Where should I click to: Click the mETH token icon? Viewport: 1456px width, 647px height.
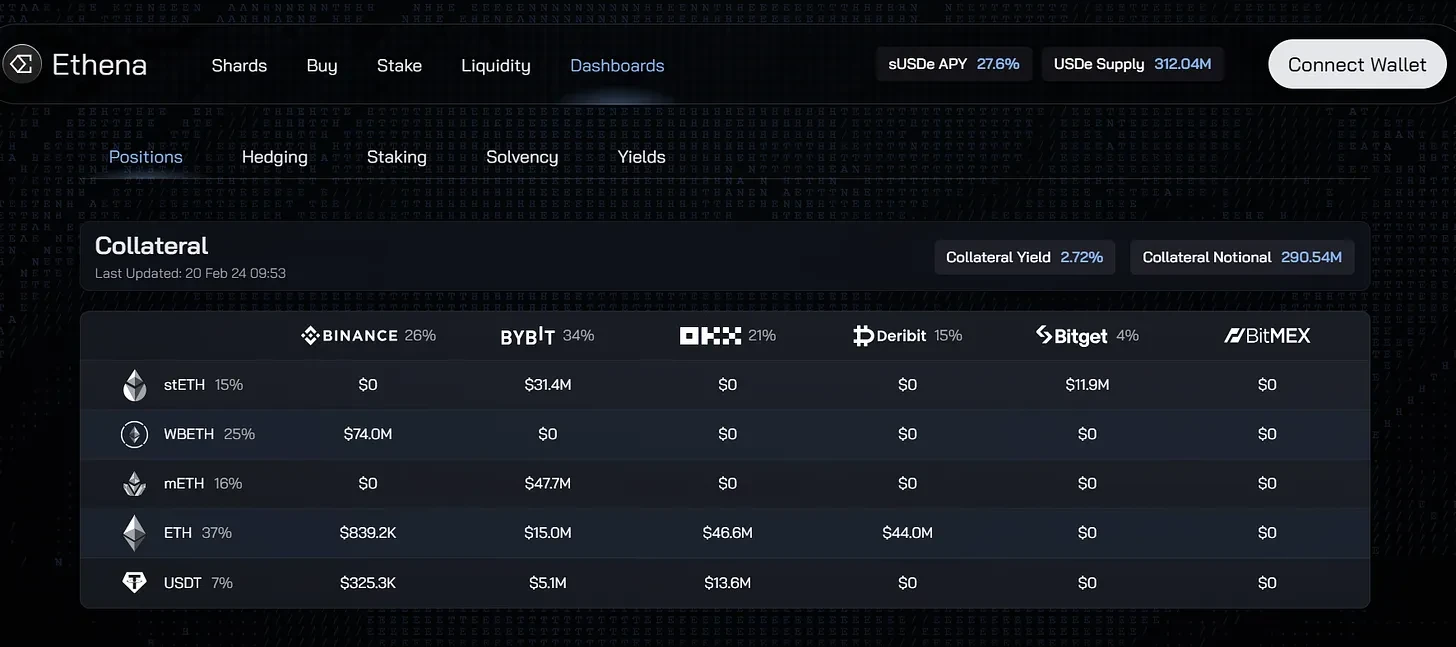coord(134,484)
